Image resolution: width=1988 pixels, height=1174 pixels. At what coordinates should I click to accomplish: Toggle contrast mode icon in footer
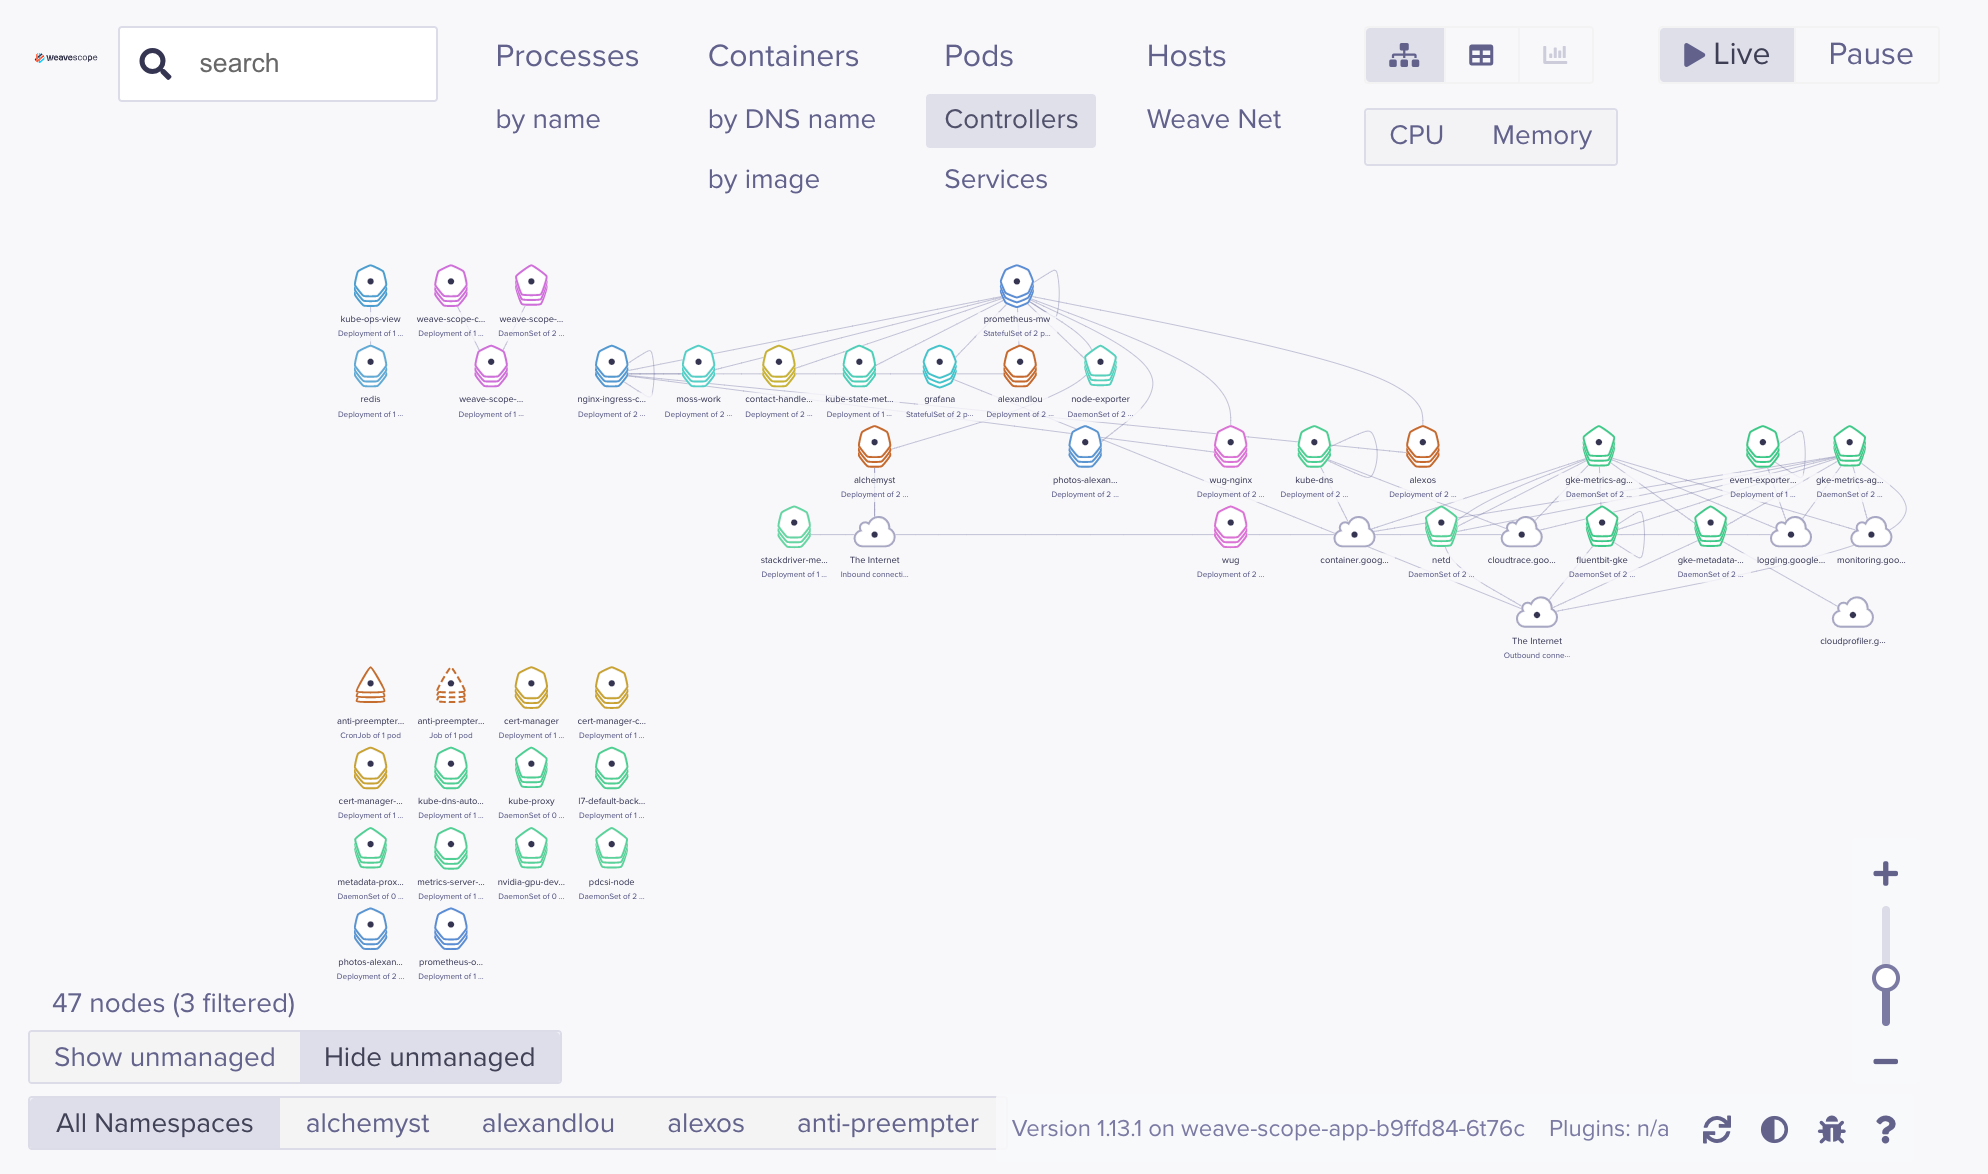point(1774,1129)
